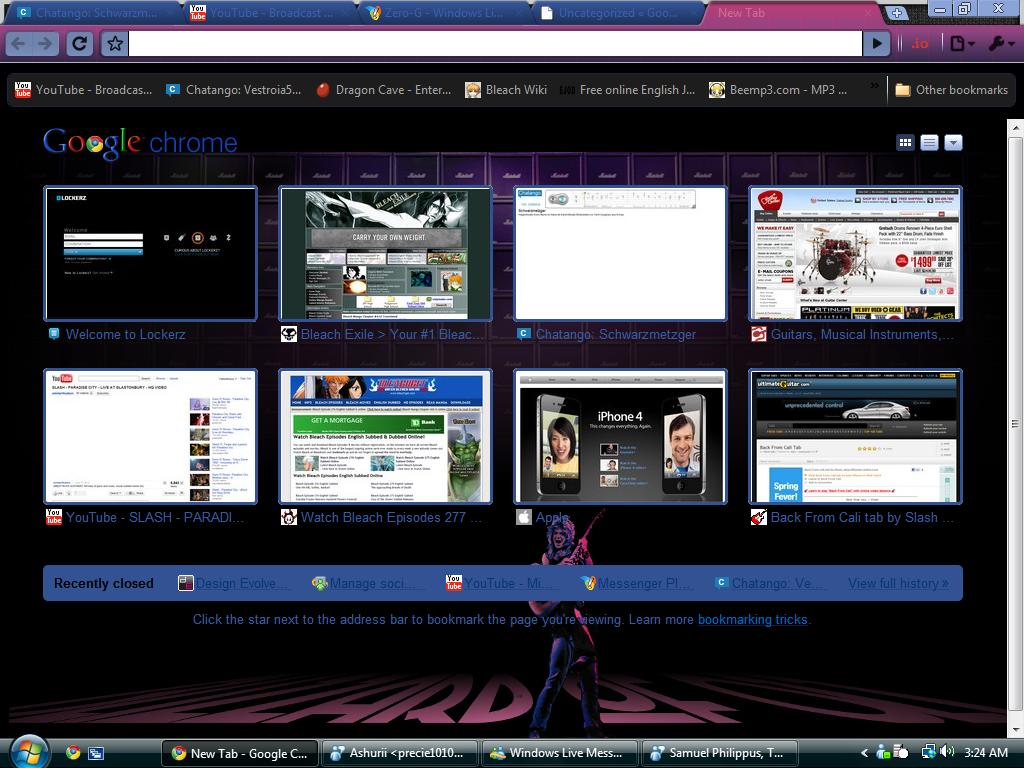Click Show Desktop quick launch icon
The image size is (1024, 768).
(96, 753)
